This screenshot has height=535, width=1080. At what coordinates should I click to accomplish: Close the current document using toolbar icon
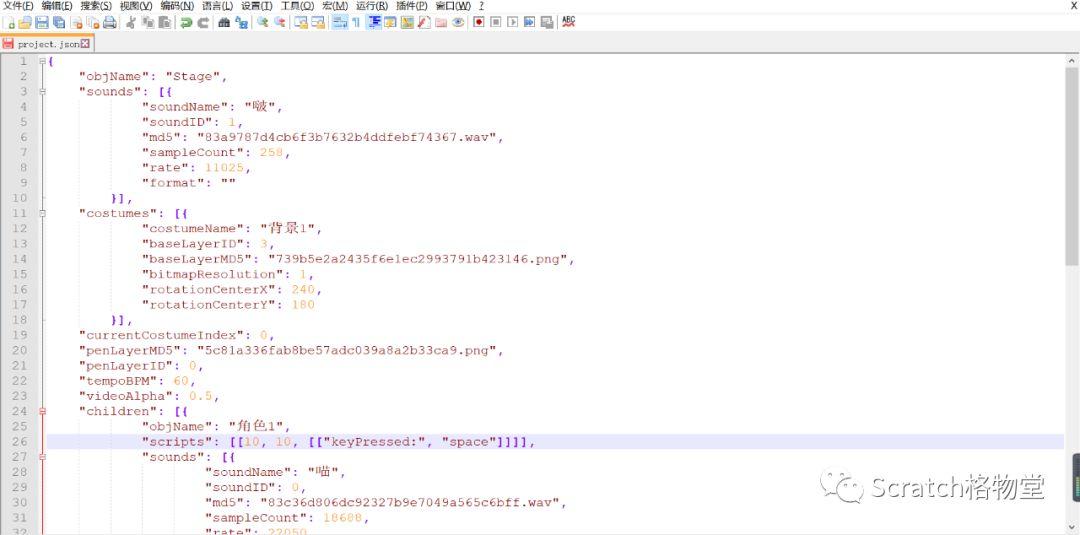click(x=76, y=22)
